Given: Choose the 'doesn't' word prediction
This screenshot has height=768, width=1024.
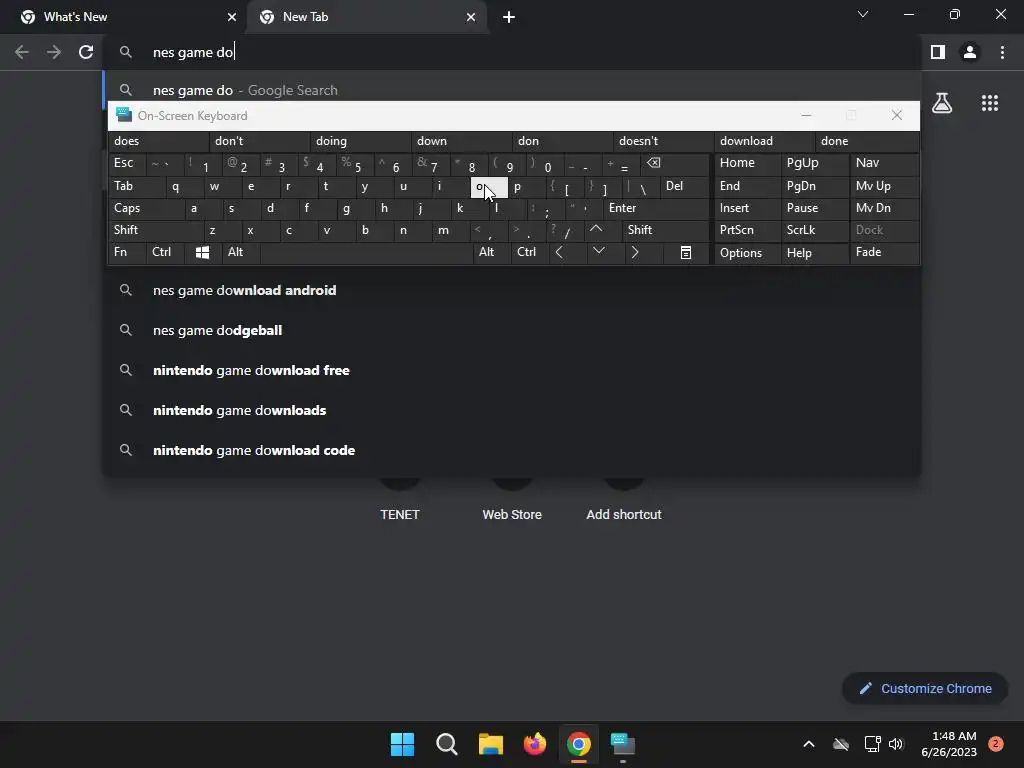Looking at the screenshot, I should click(x=664, y=141).
